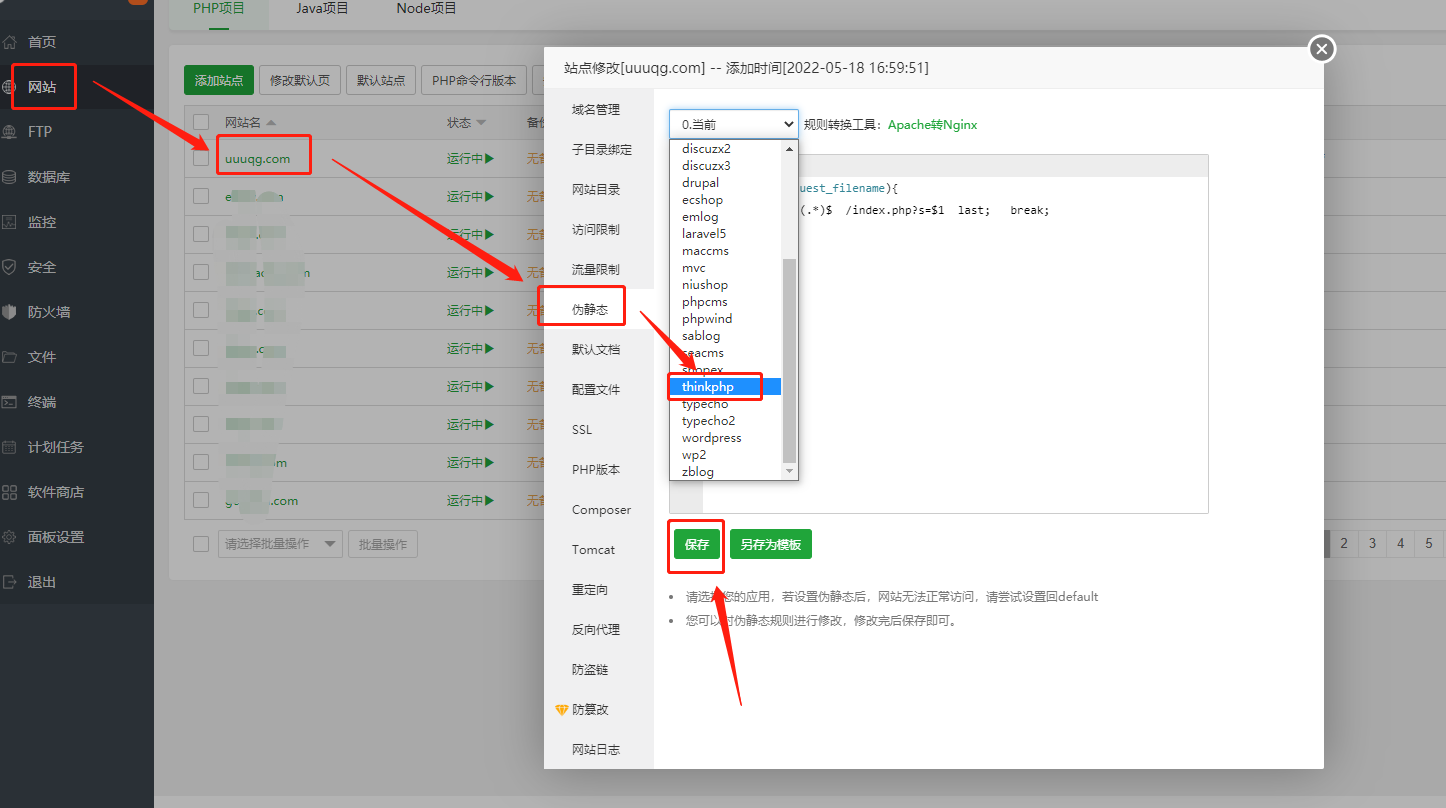Choose thinkphp from the rule list
The height and width of the screenshot is (808, 1446).
(725, 387)
